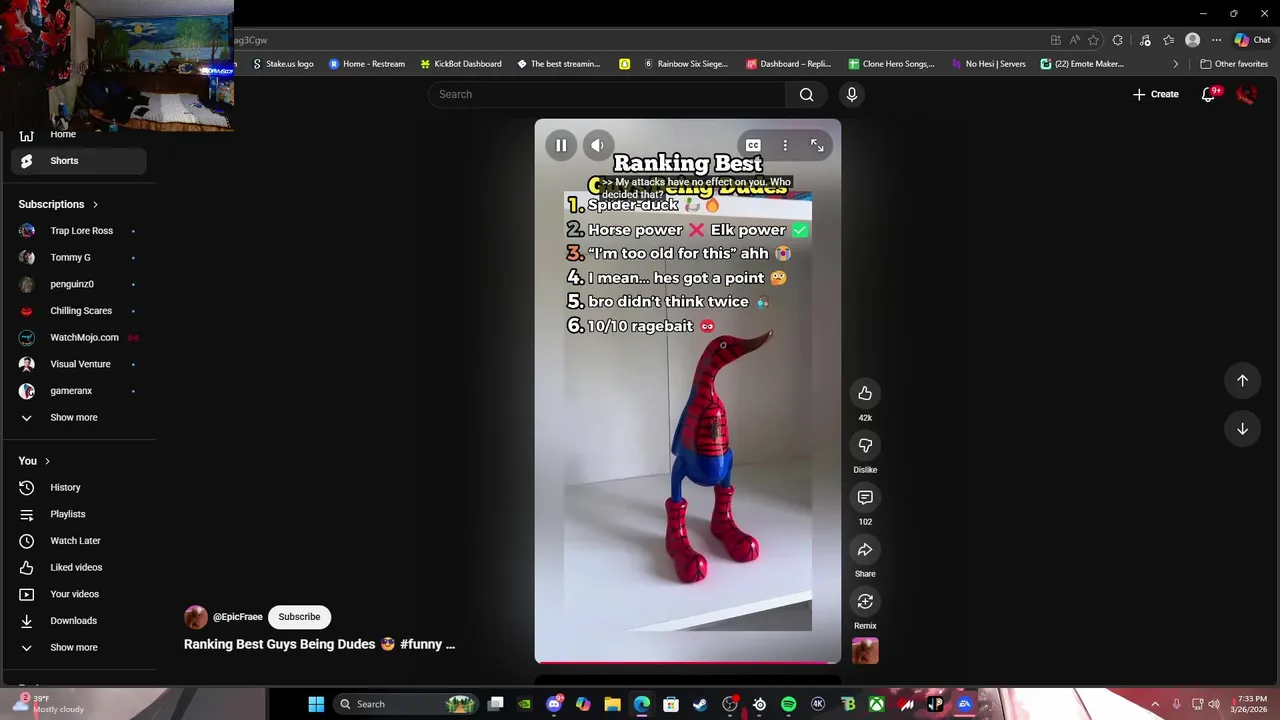1280x720 pixels.
Task: Open the Home item in the sidebar
Action: (78, 134)
